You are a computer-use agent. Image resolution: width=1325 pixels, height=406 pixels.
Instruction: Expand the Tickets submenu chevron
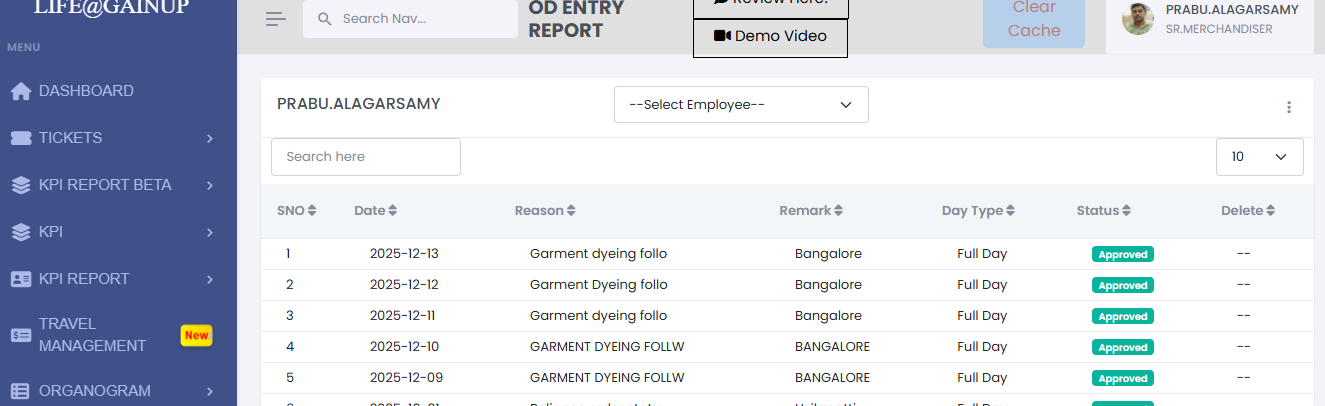(210, 138)
